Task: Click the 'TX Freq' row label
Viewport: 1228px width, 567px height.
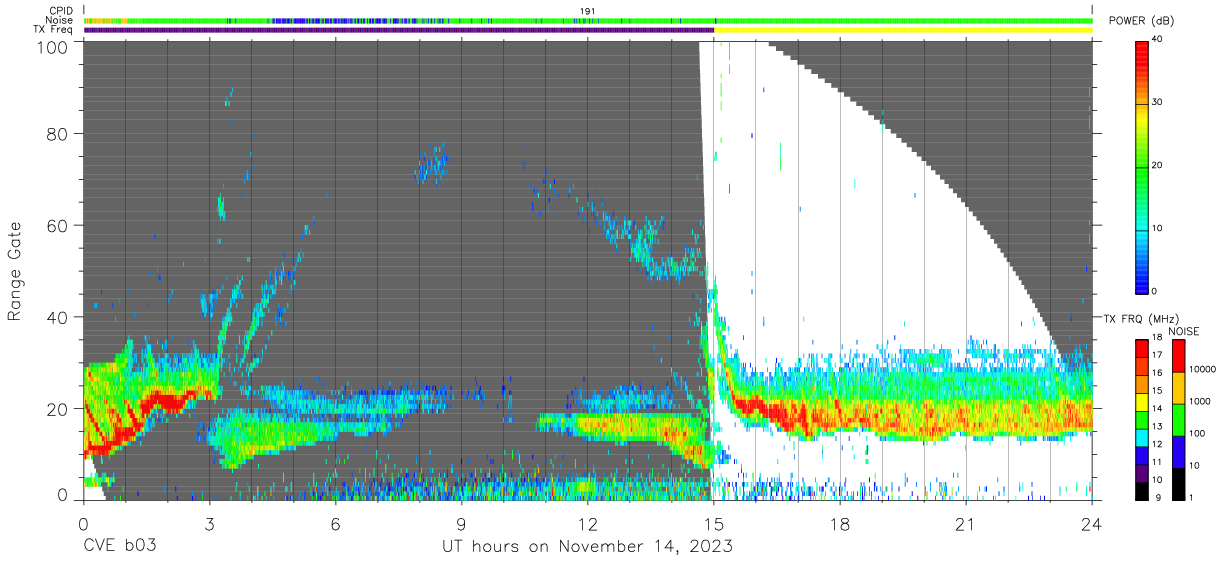Action: click(54, 30)
